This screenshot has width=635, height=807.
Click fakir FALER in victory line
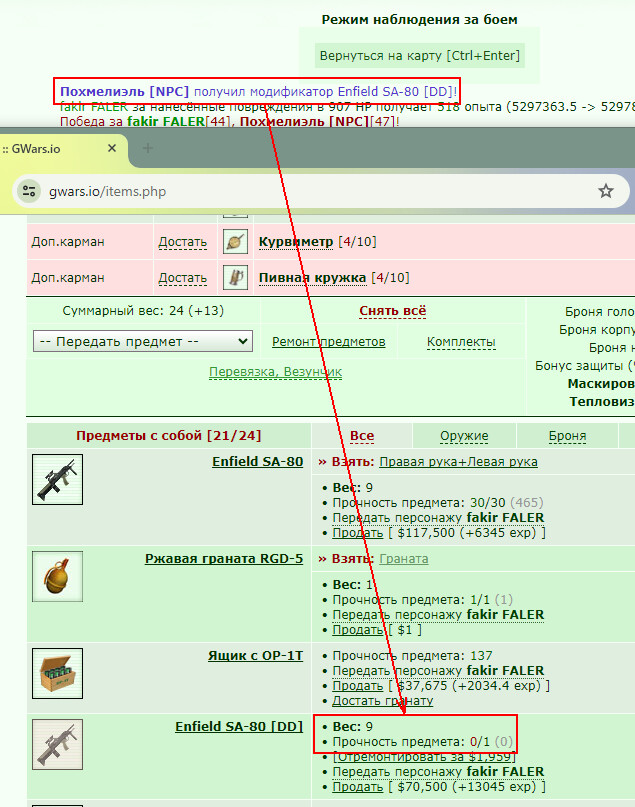(x=166, y=122)
